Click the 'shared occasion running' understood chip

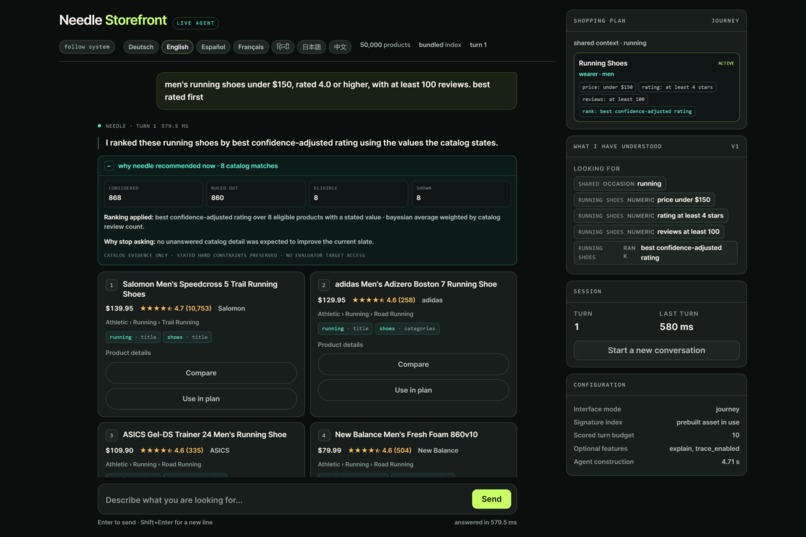pyautogui.click(x=619, y=184)
